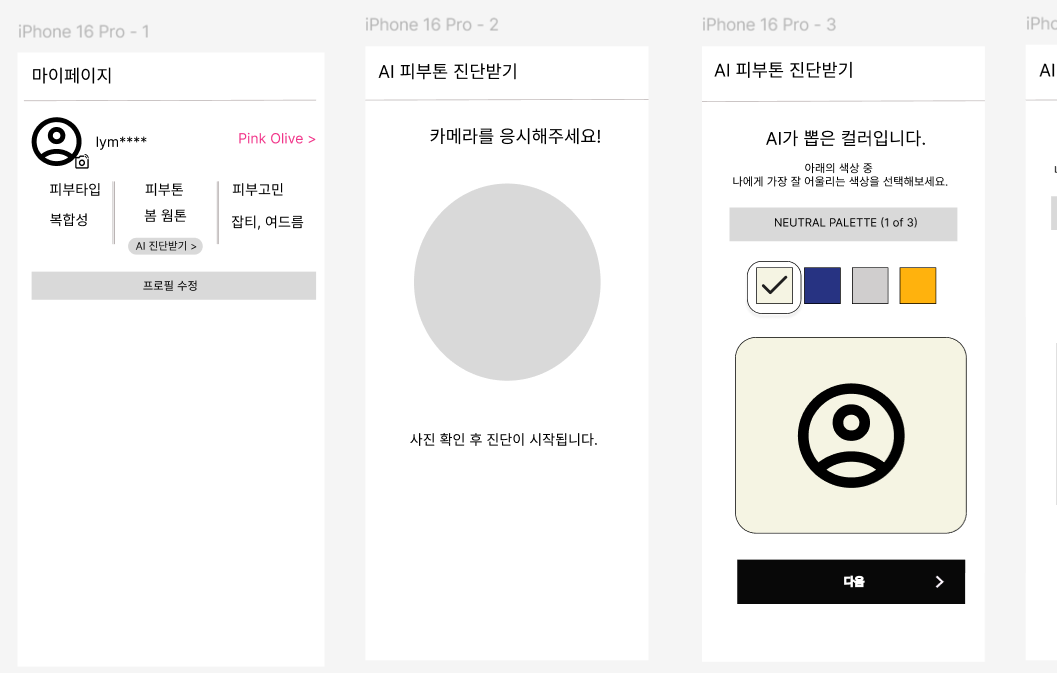Image resolution: width=1057 pixels, height=673 pixels.
Task: Click the gray camera preview circle
Action: coord(507,282)
